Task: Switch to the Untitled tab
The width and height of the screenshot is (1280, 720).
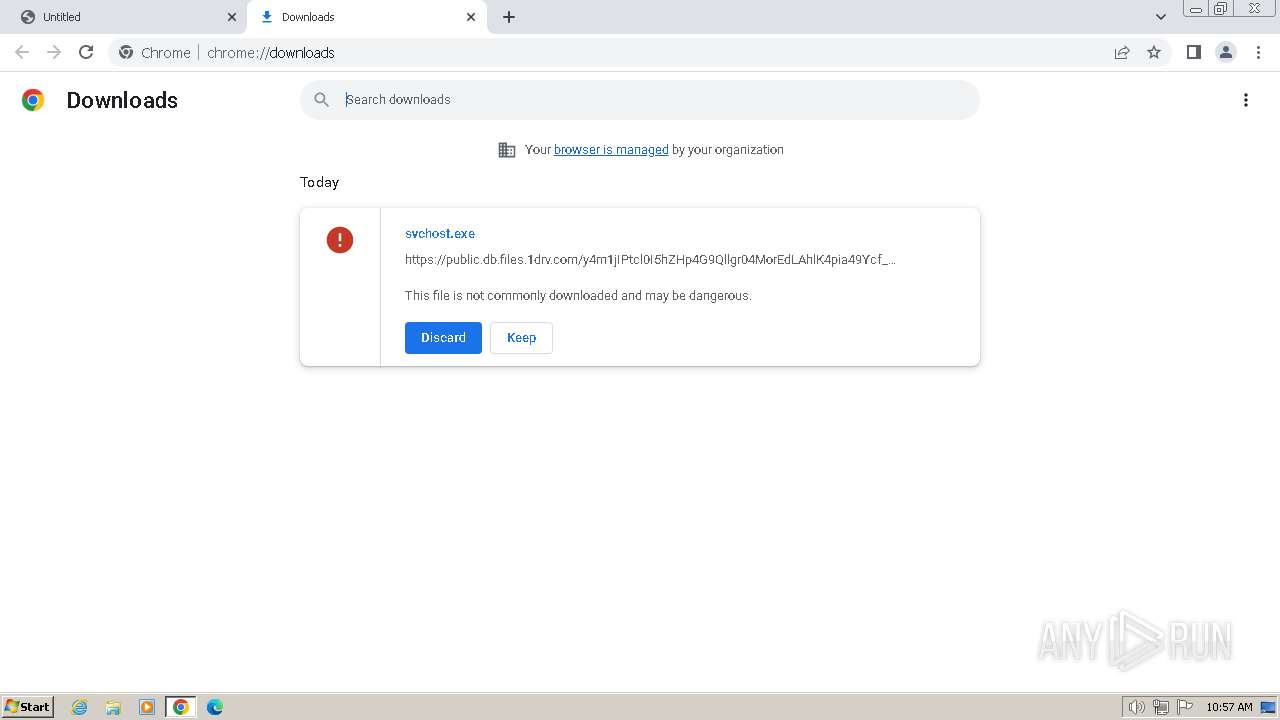Action: (x=124, y=17)
